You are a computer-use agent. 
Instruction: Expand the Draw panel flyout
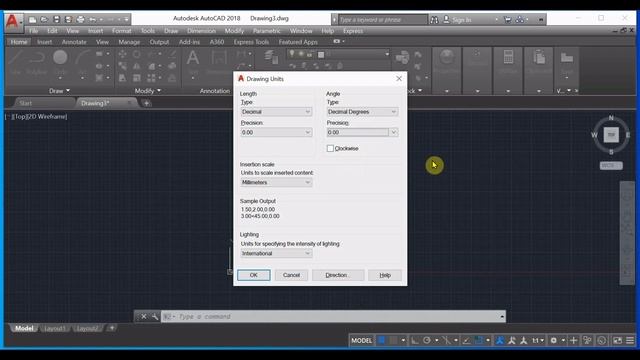click(x=60, y=91)
